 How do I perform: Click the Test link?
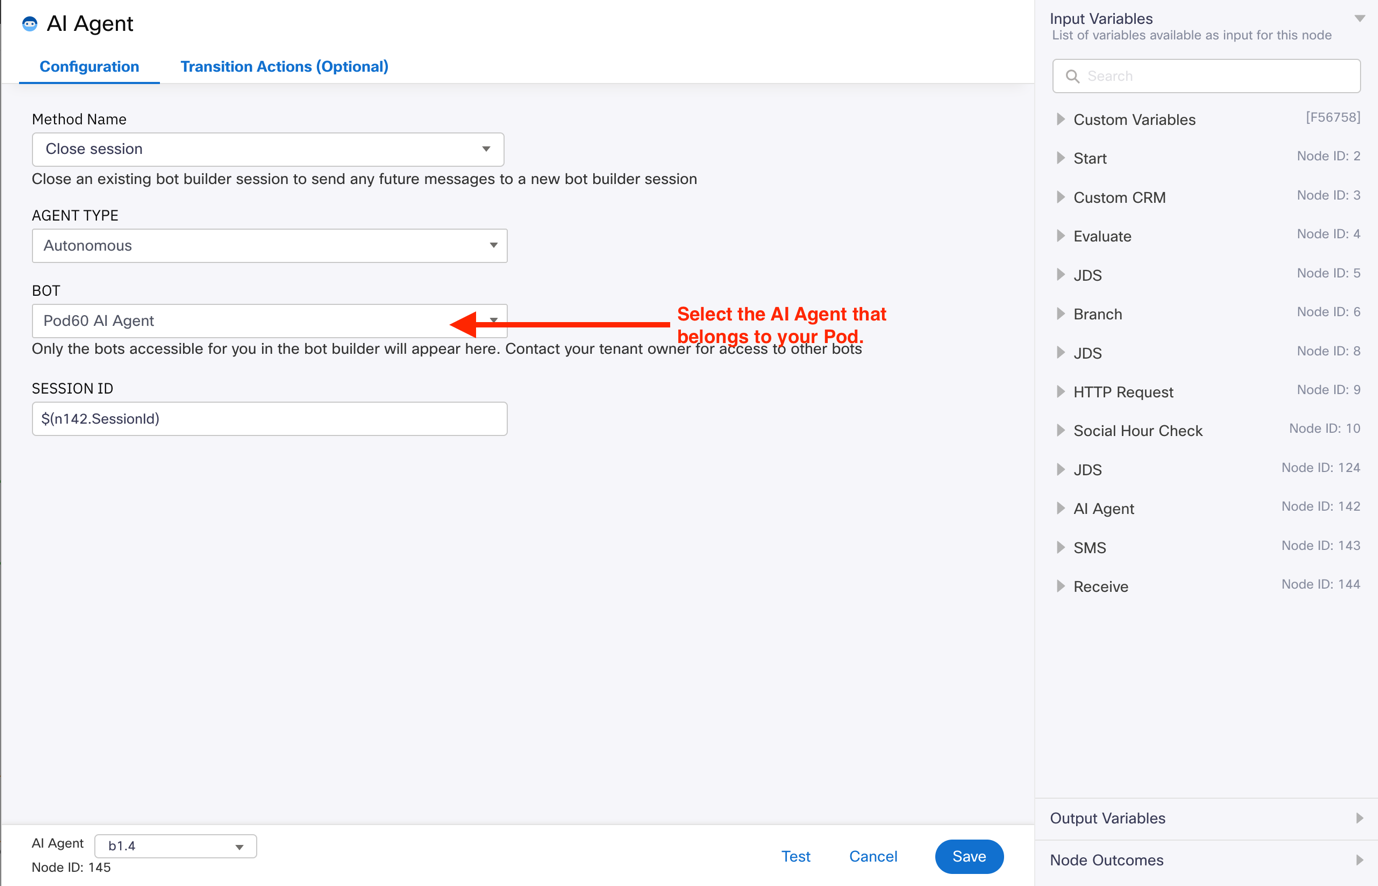point(795,857)
